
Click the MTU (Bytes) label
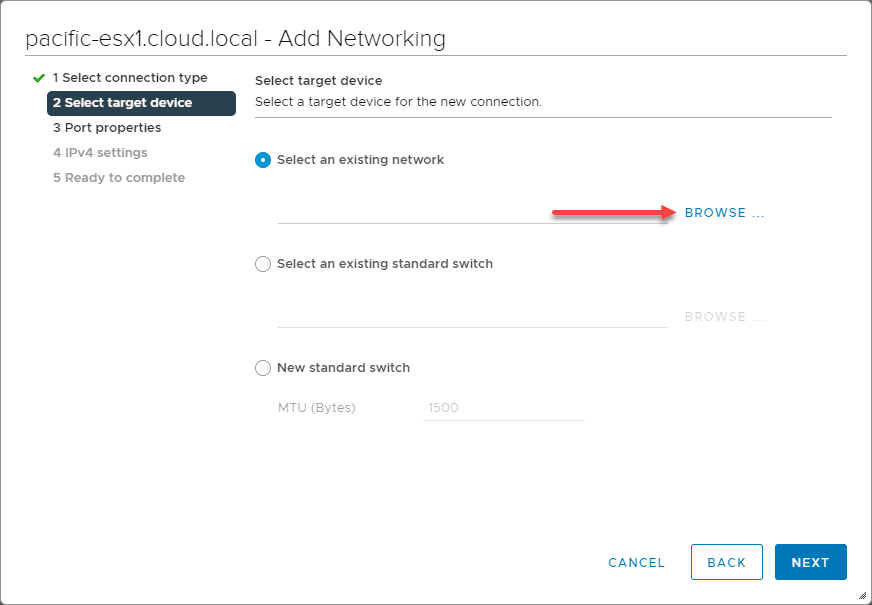[316, 408]
